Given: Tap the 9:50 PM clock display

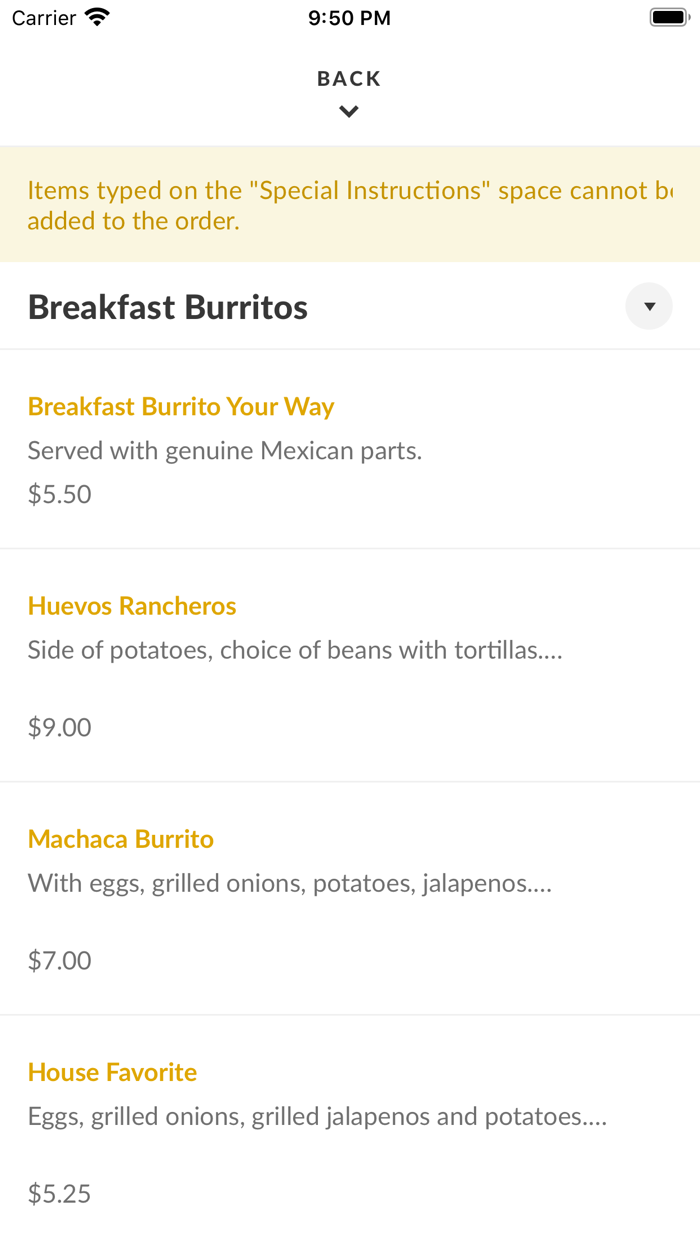Looking at the screenshot, I should click(349, 17).
